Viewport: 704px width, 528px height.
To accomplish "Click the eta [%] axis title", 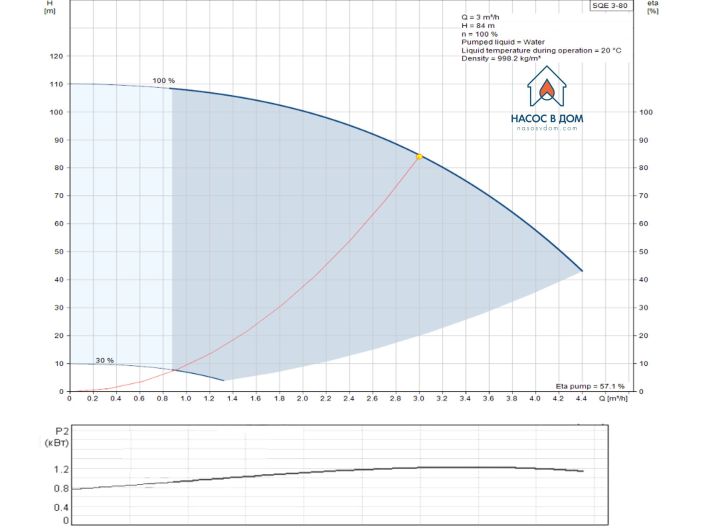I will point(653,7).
